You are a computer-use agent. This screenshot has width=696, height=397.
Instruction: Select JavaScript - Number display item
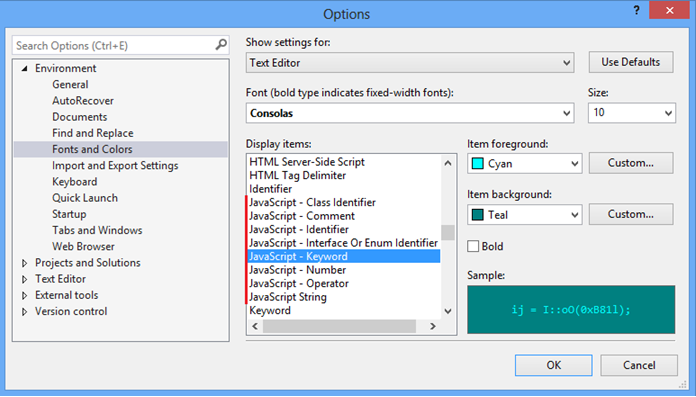pyautogui.click(x=297, y=270)
